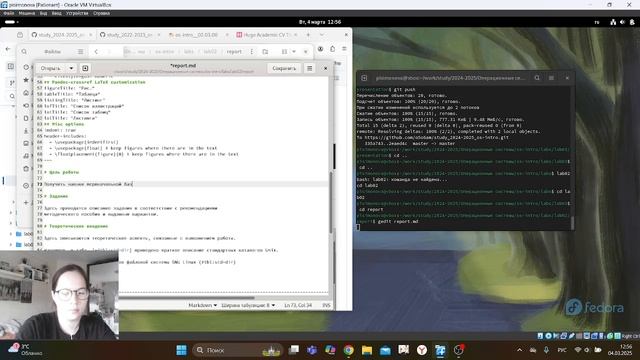The width and height of the screenshot is (640, 360).
Task: Open Yandex Browser from the taskbar
Action: coord(422,350)
